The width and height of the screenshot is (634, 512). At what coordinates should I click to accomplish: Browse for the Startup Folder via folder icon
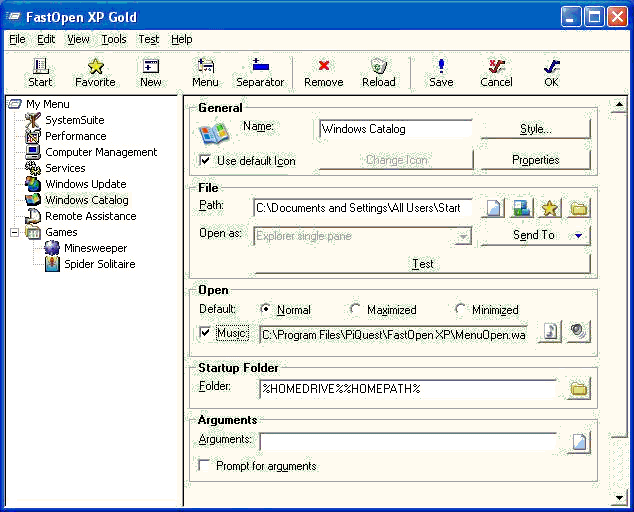[579, 389]
